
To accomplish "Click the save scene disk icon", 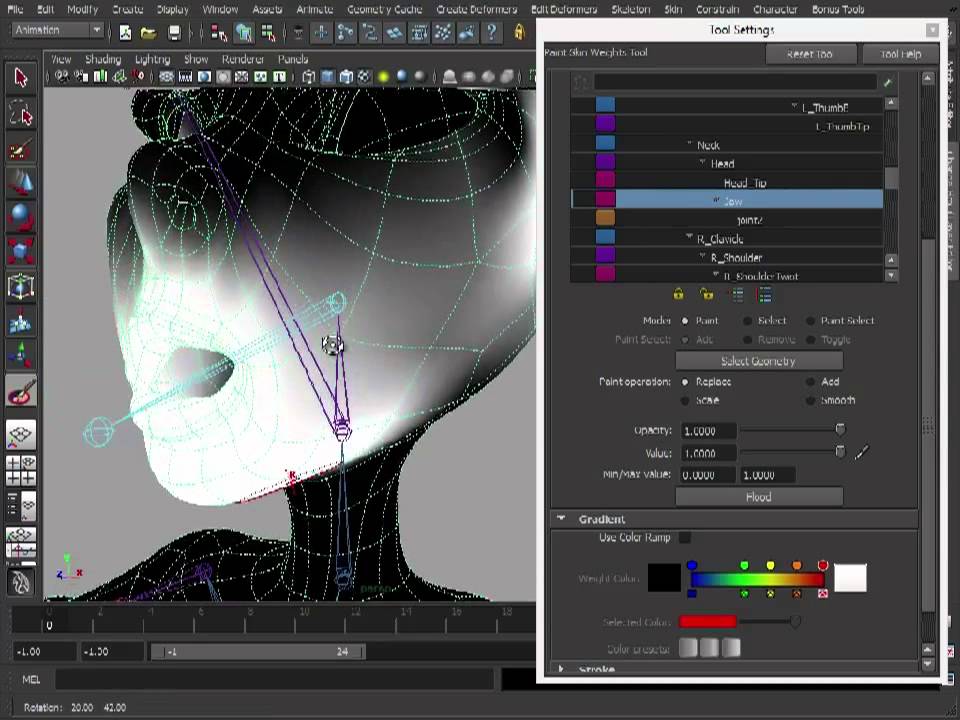I will [x=174, y=32].
